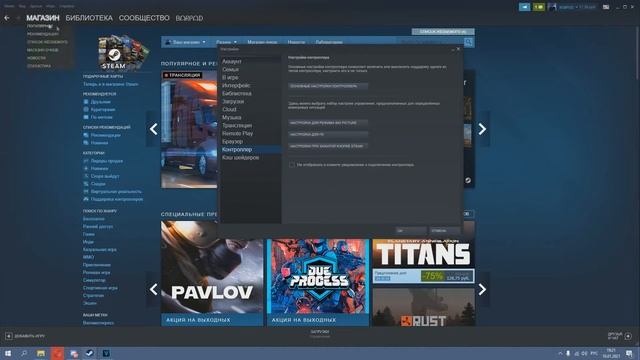Click the список желаемого button
This screenshot has width=640, height=360.
(443, 31)
